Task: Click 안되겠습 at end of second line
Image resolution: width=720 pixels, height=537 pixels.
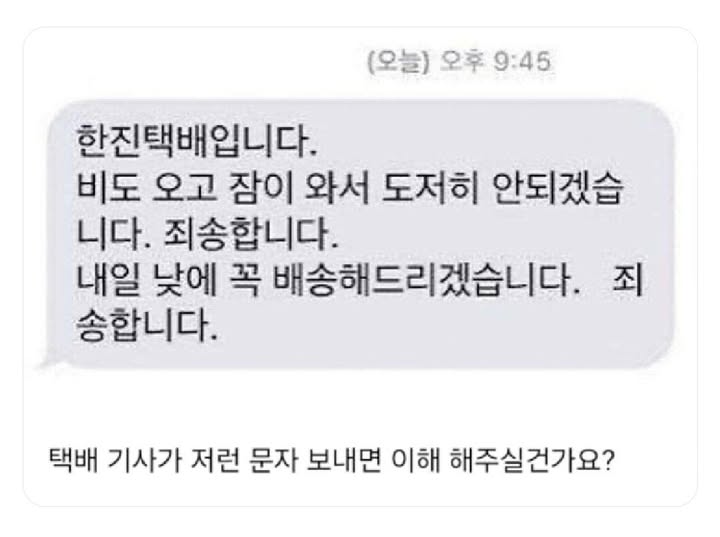Action: pos(557,188)
